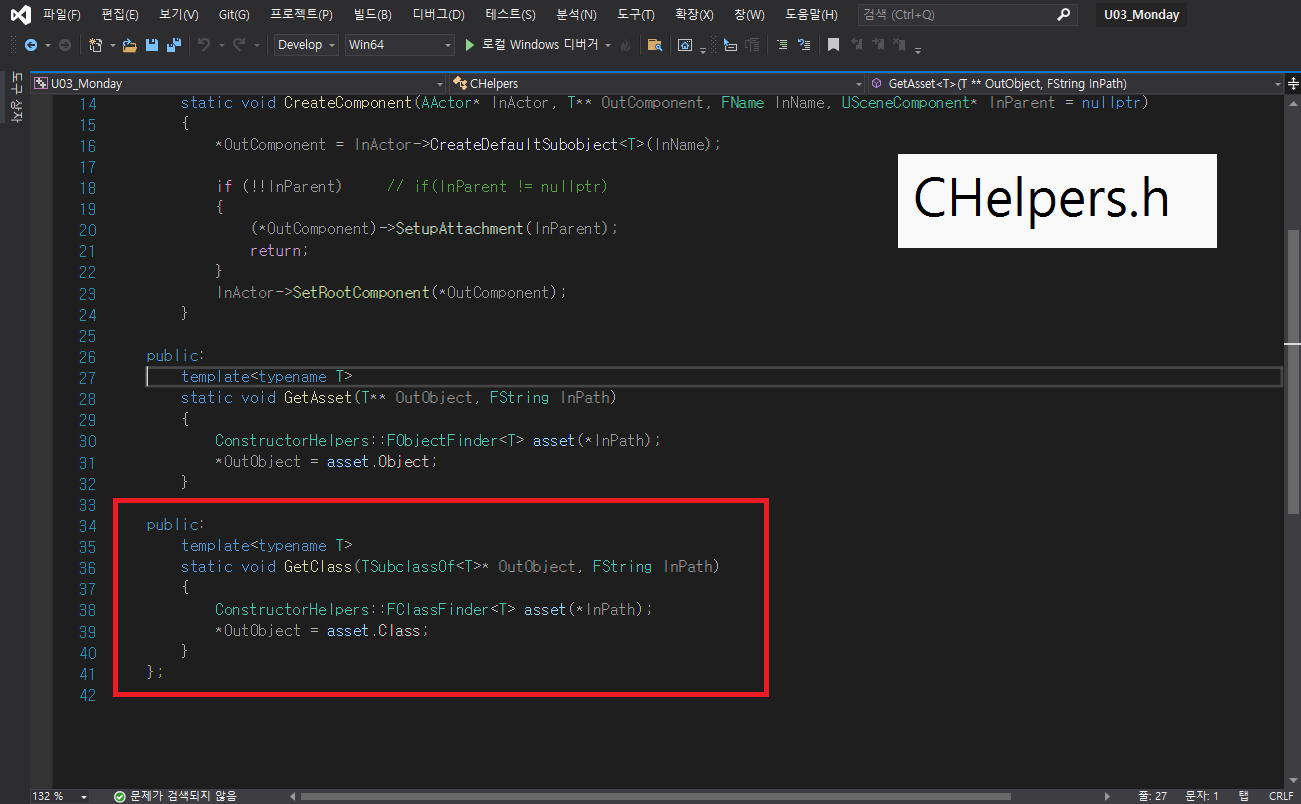
Task: Open the 디버그(D) menu
Action: (x=439, y=15)
